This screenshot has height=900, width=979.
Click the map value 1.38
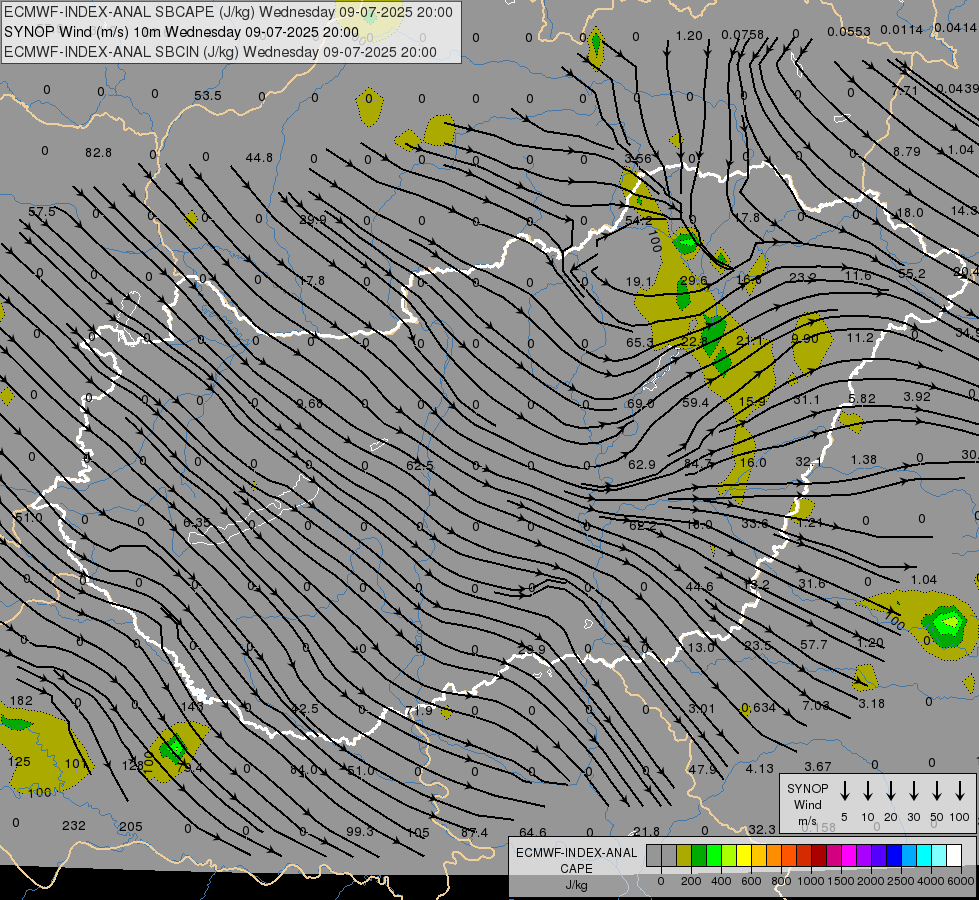(863, 460)
